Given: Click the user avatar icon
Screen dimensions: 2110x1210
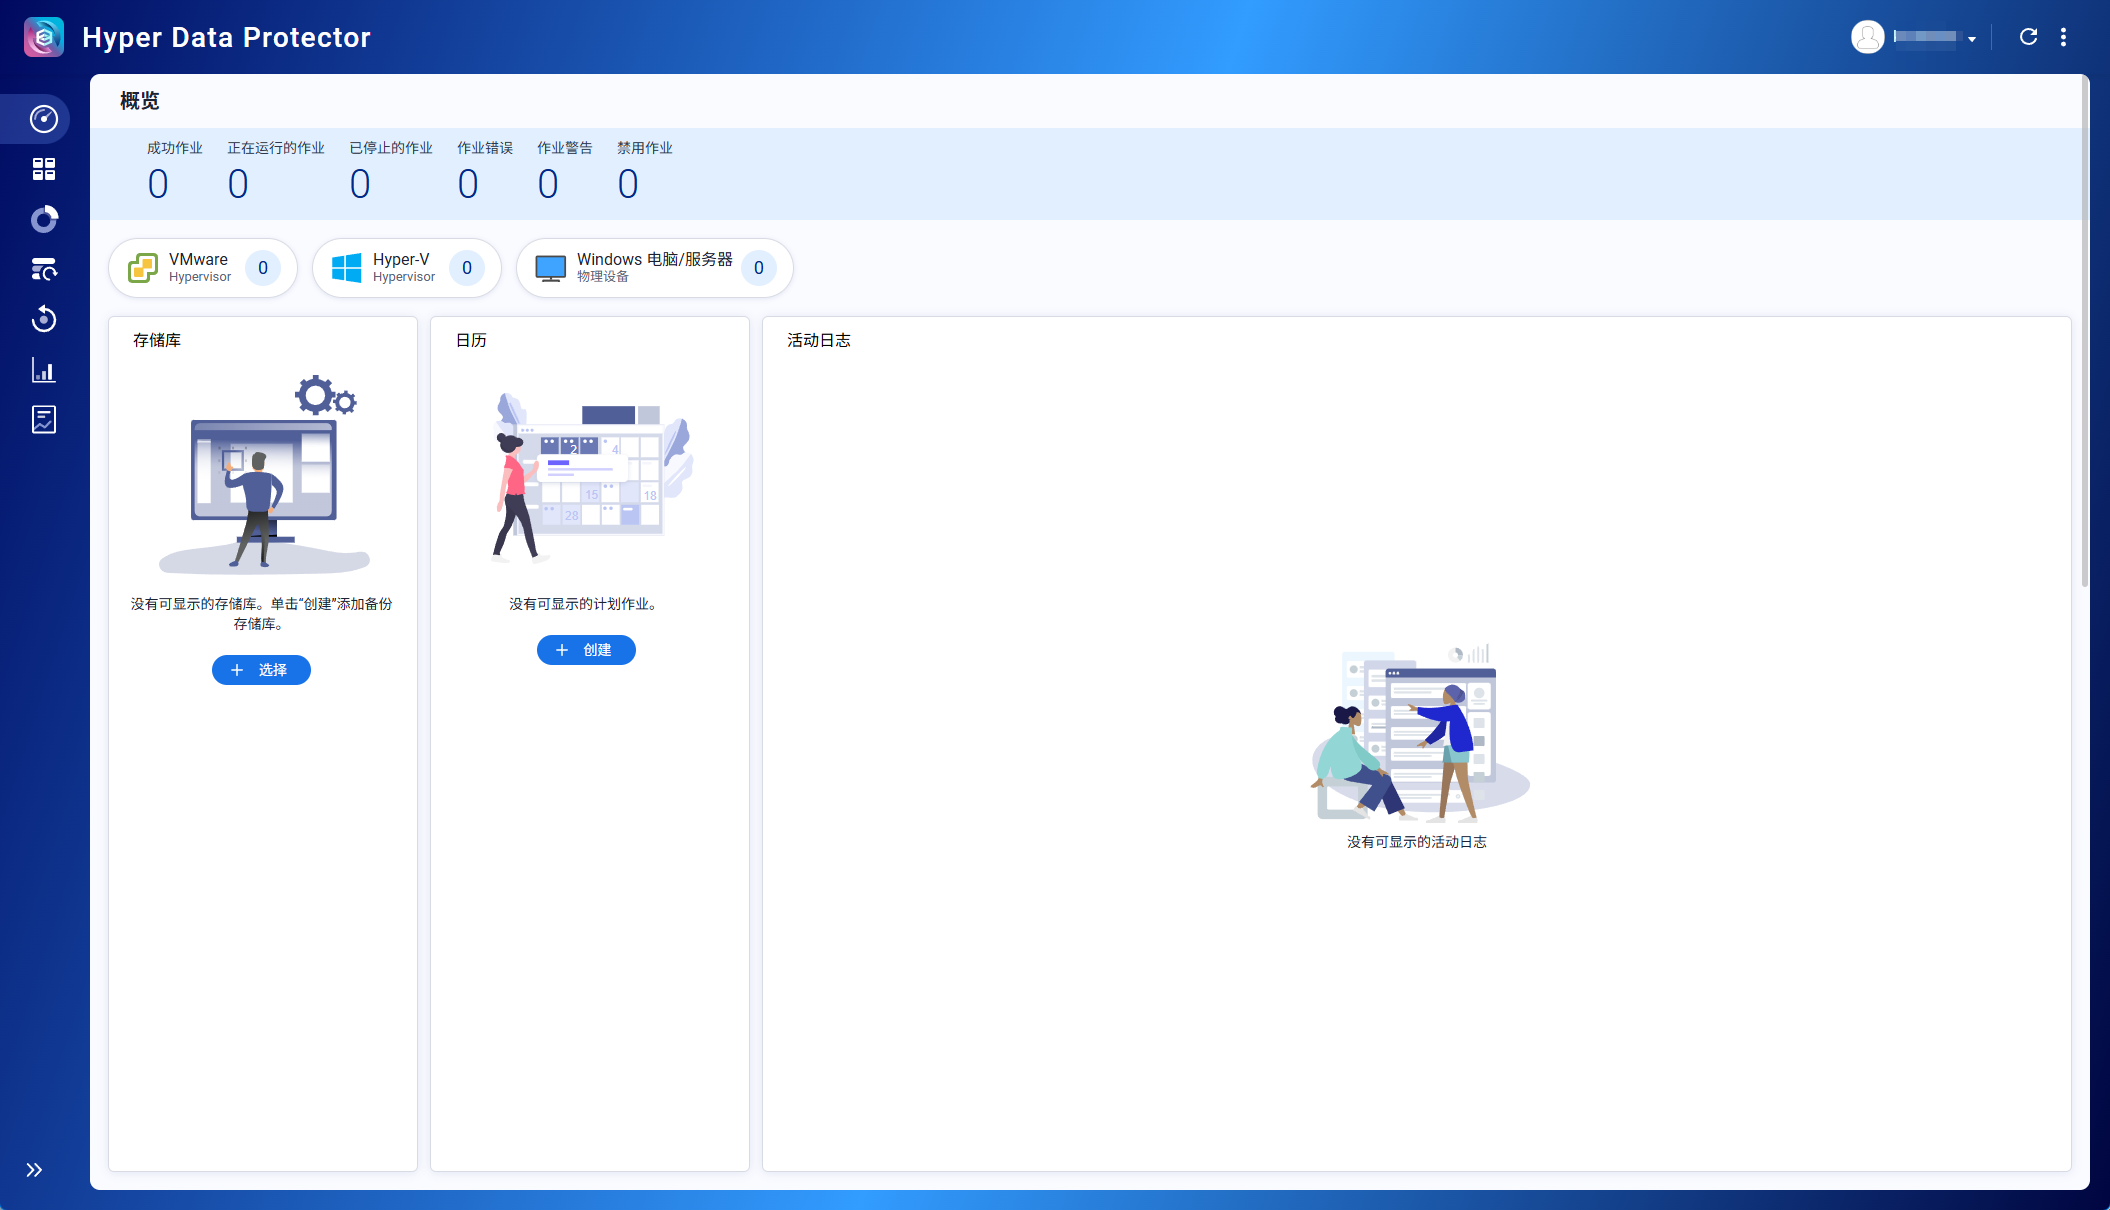Looking at the screenshot, I should click(1867, 37).
